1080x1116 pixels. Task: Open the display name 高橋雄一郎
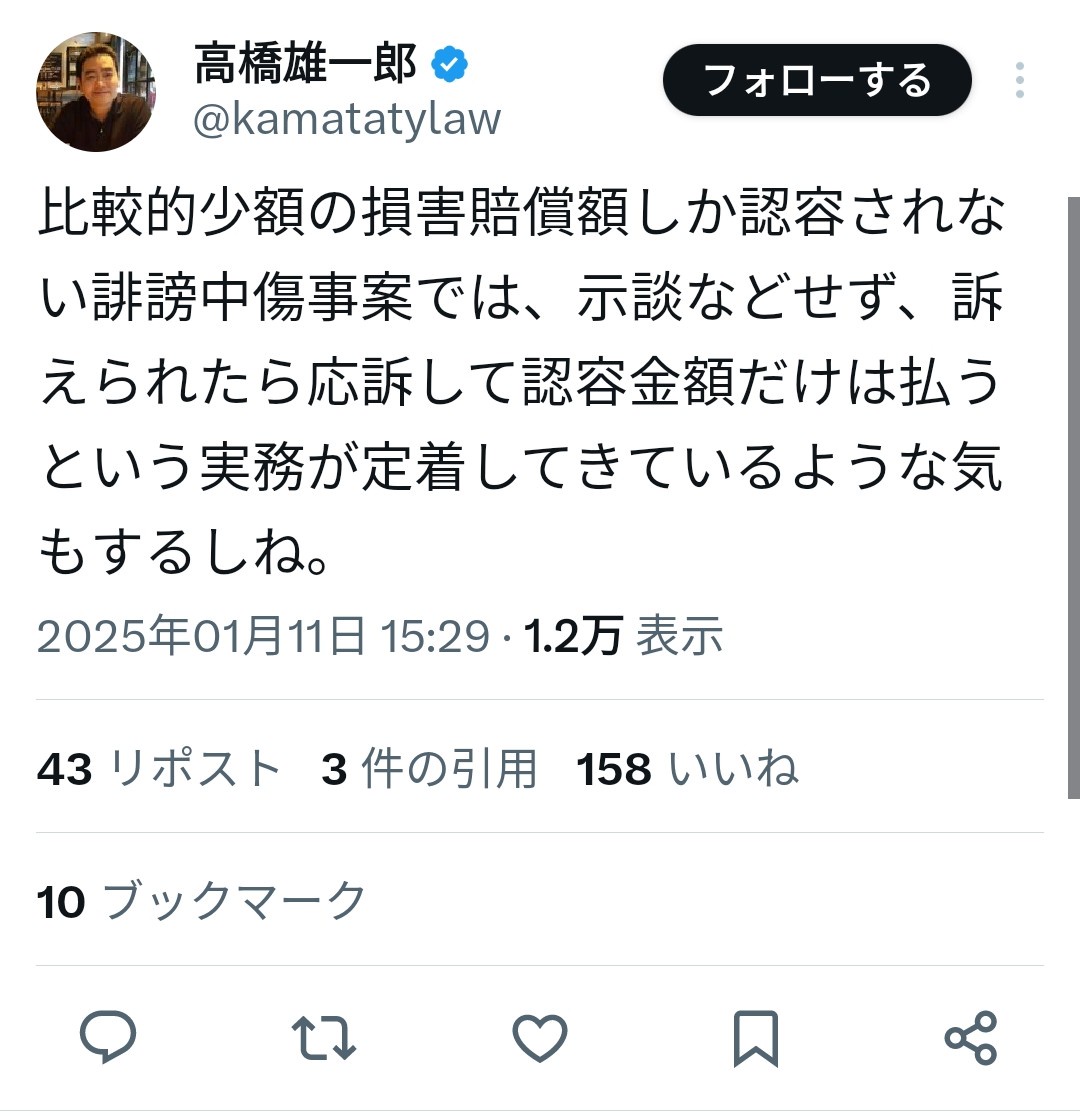305,63
